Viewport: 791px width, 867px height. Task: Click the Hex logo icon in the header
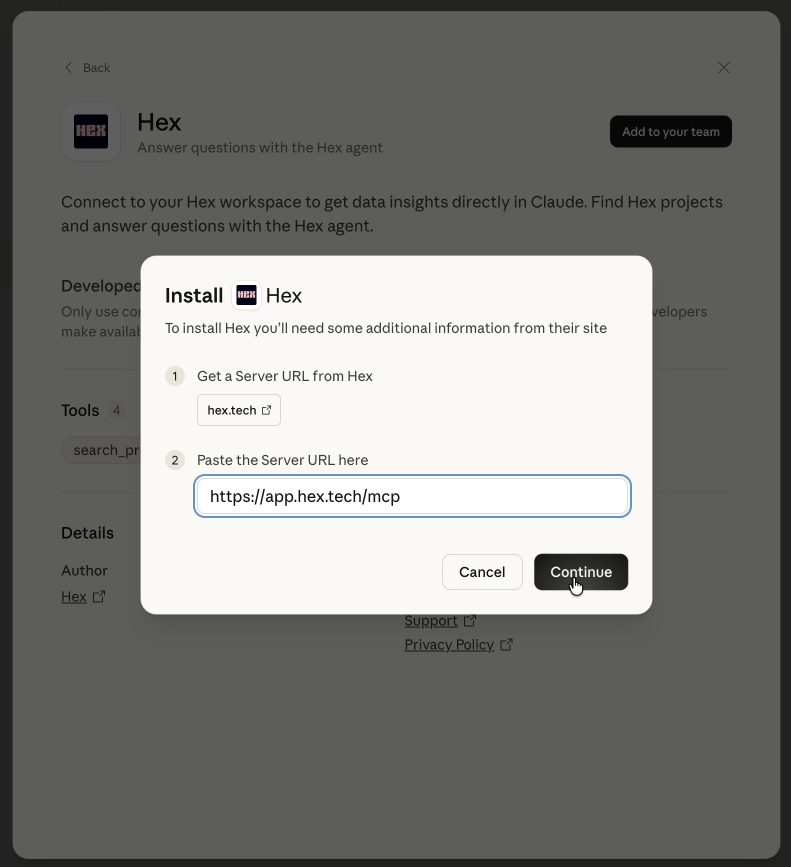pyautogui.click(x=90, y=131)
